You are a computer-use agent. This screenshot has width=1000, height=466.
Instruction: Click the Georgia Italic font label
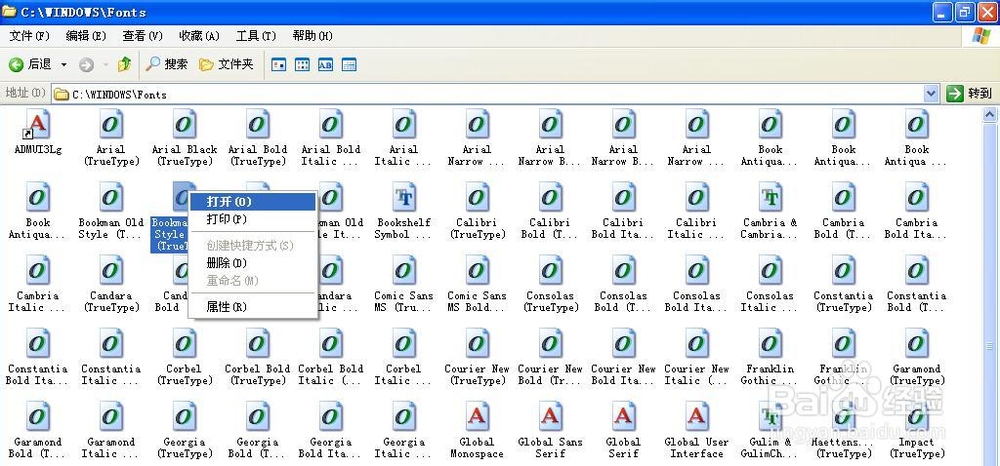click(x=404, y=448)
